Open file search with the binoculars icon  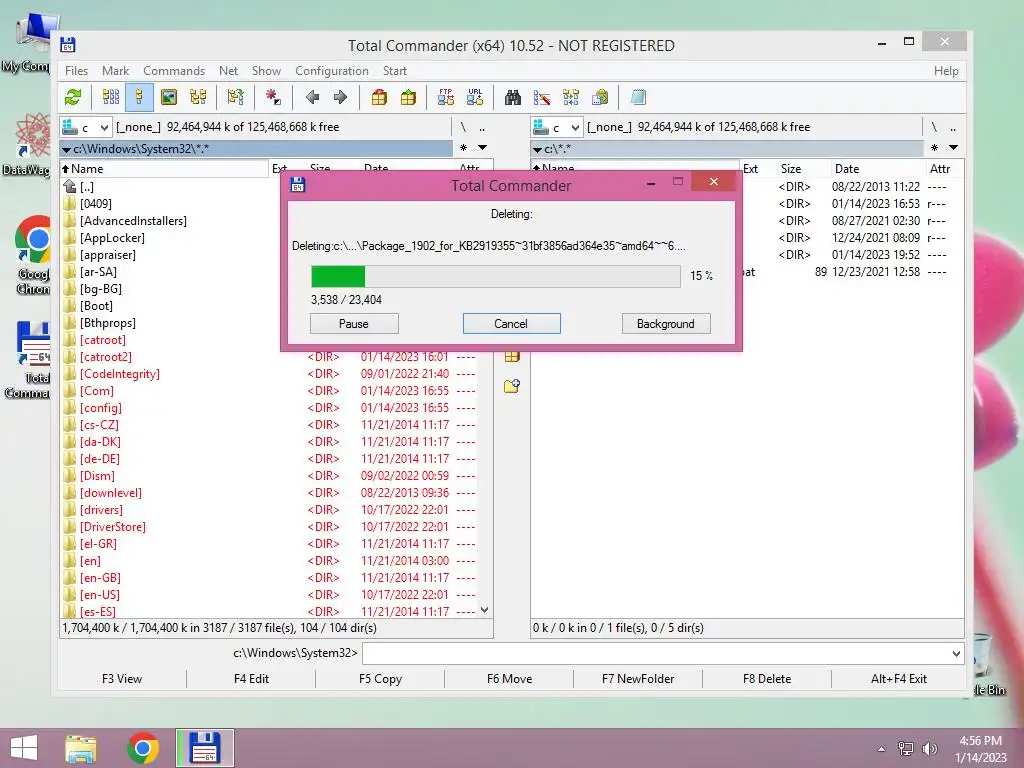tap(513, 98)
